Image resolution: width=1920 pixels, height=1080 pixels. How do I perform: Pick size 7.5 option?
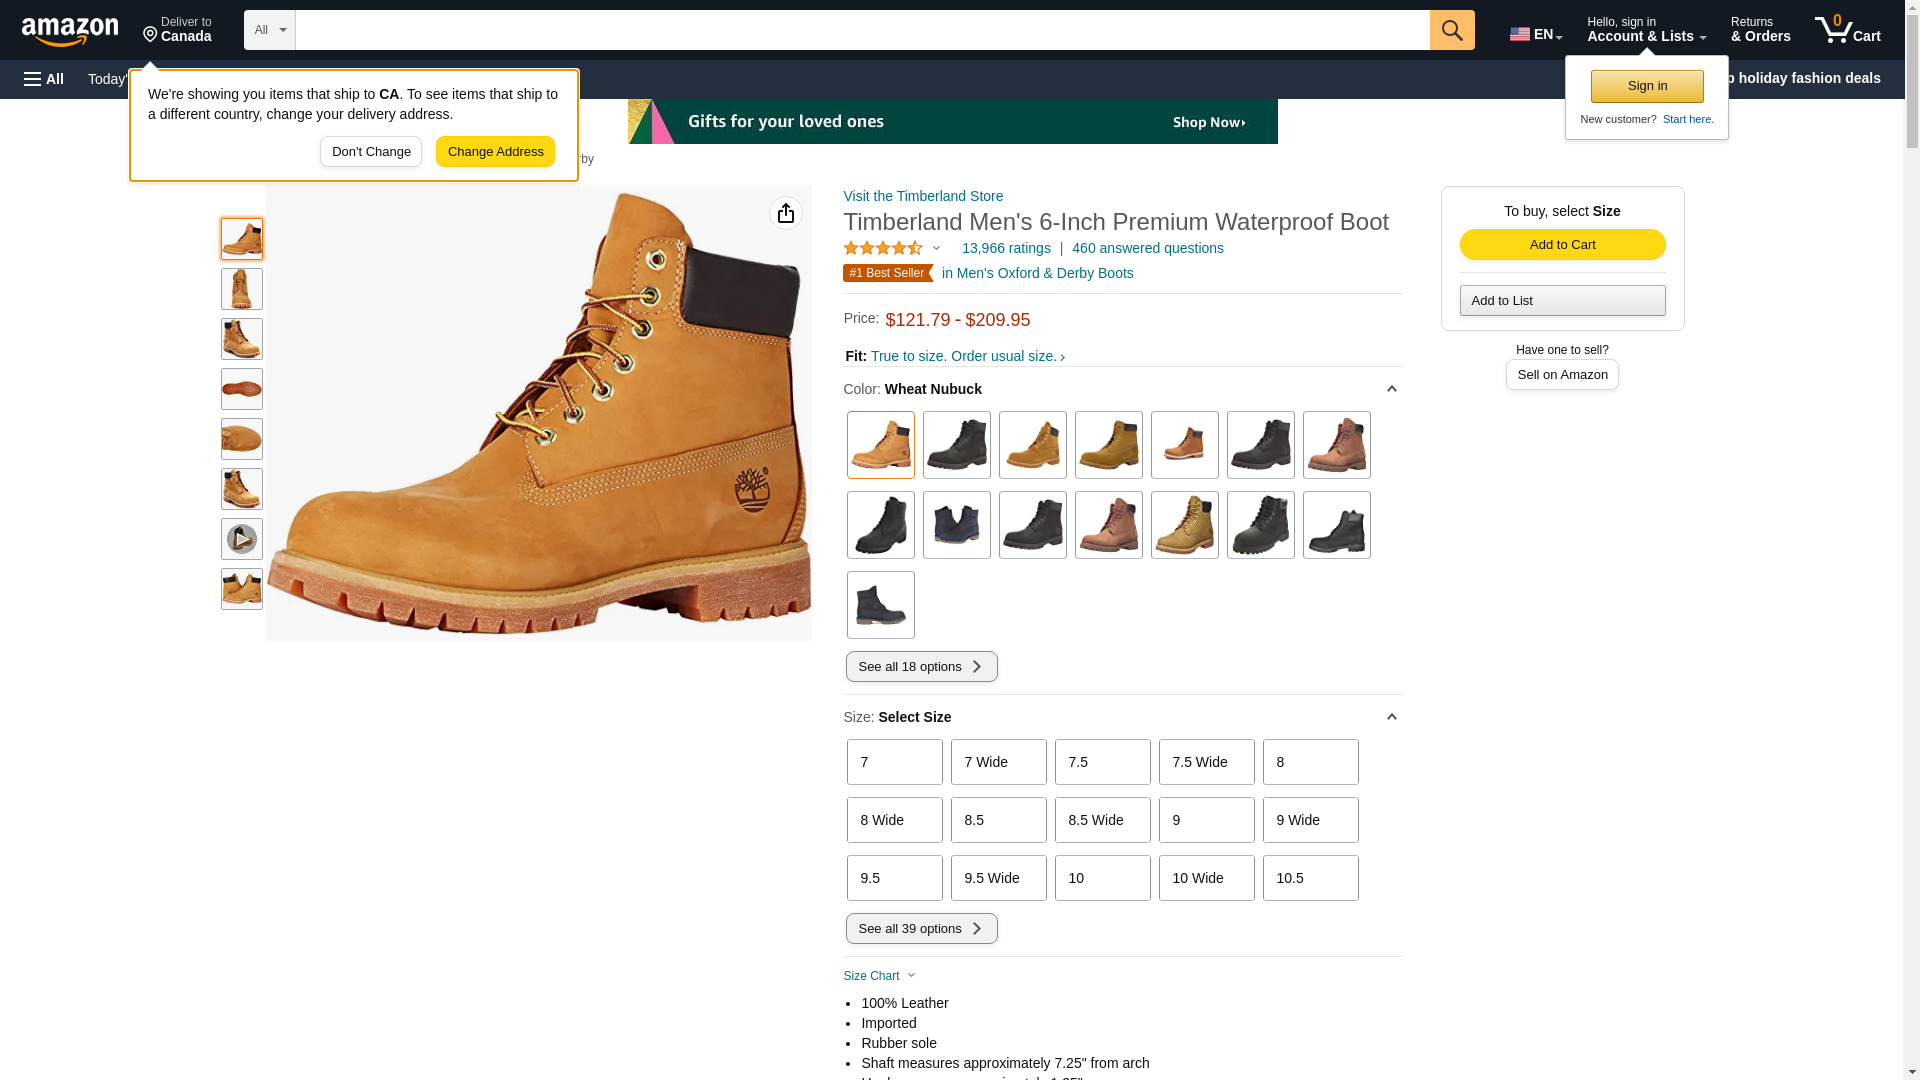(1102, 762)
